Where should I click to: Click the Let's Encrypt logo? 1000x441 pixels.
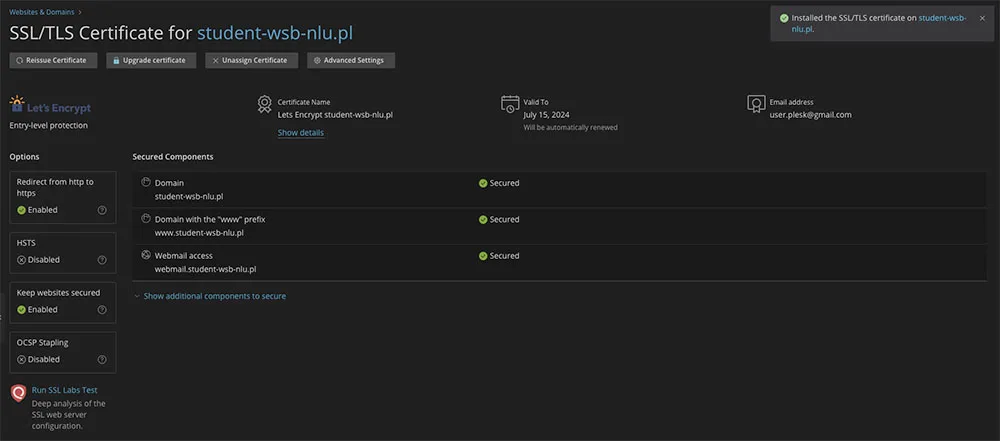click(x=50, y=106)
